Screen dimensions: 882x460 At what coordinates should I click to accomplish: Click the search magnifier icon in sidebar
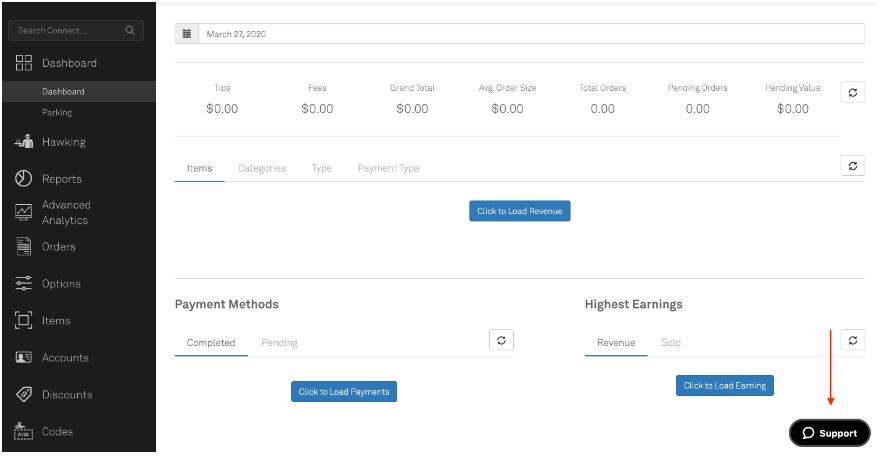tap(130, 31)
